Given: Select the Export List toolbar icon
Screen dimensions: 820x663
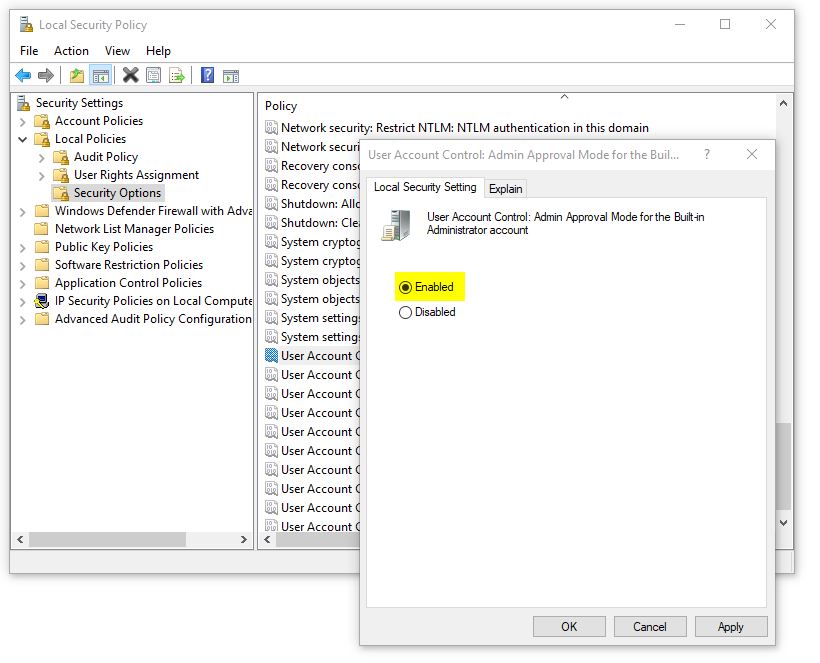Looking at the screenshot, I should click(x=178, y=75).
